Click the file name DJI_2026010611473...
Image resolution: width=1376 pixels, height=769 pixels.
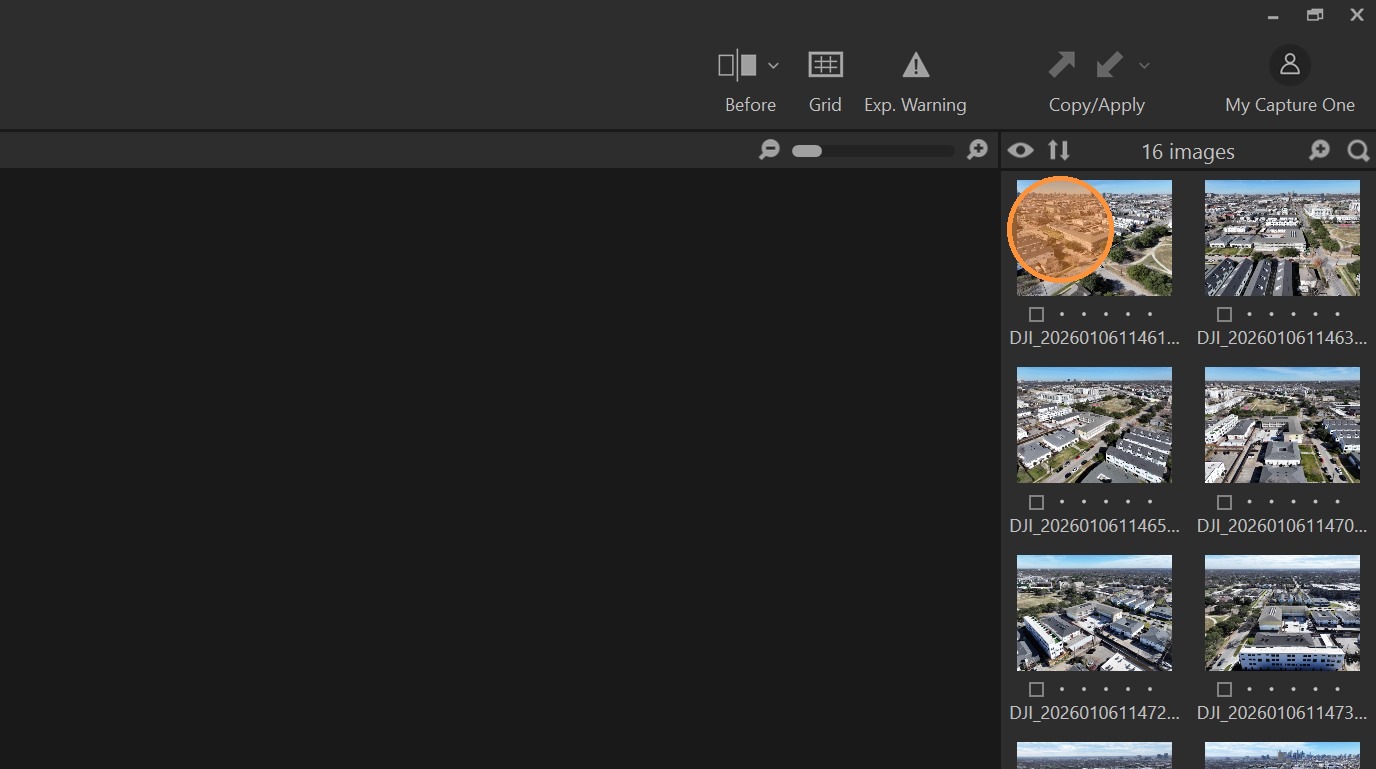pos(1282,713)
